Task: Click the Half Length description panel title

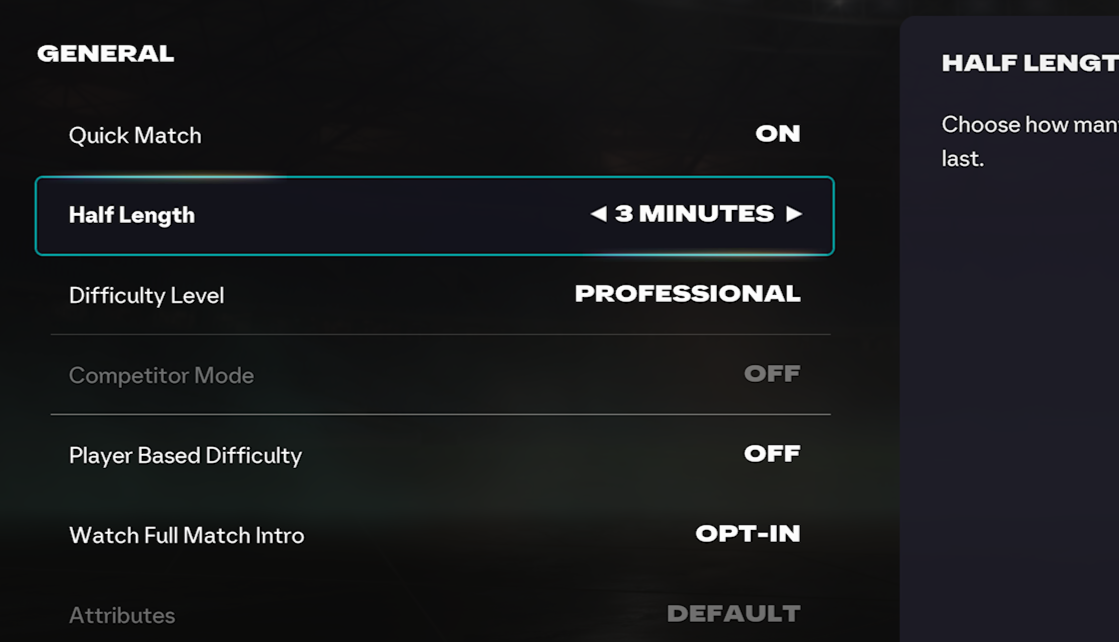Action: 1029,64
